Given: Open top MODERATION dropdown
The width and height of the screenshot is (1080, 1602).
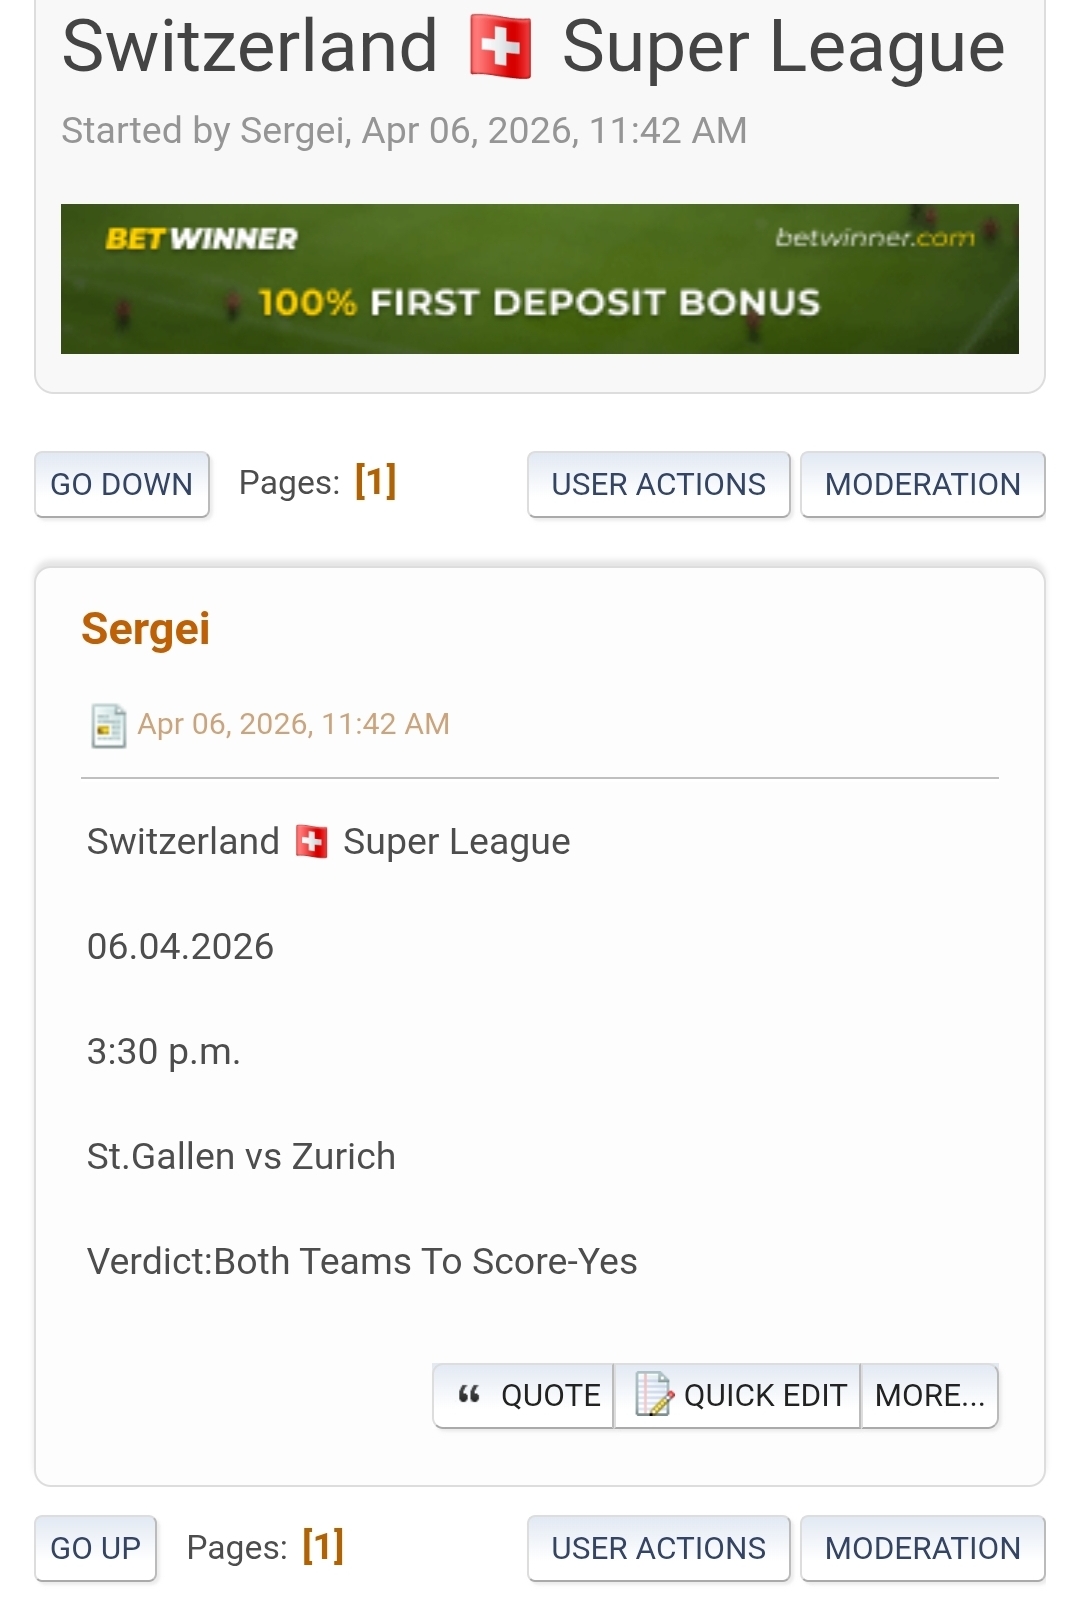Looking at the screenshot, I should click(922, 485).
